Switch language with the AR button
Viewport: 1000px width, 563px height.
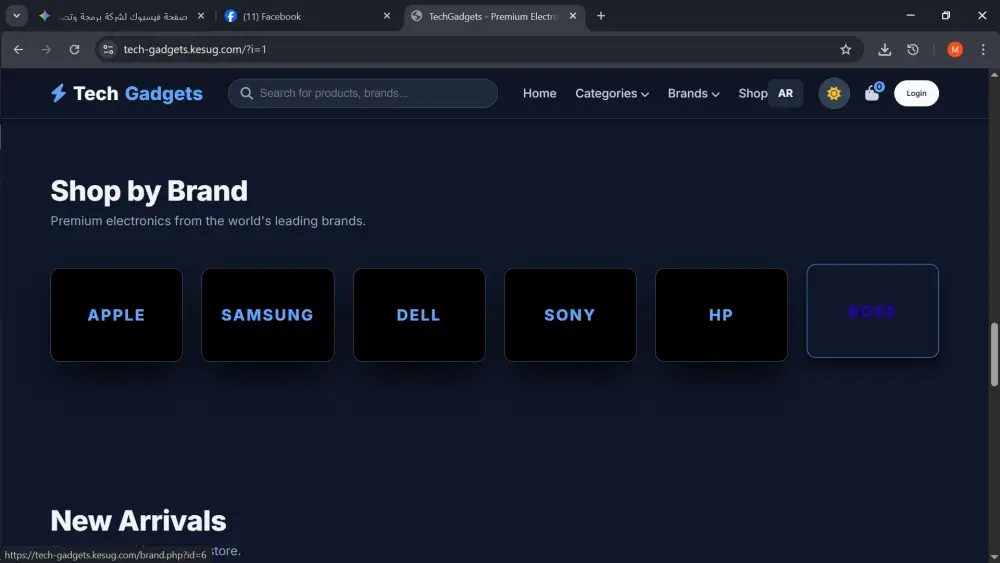(785, 93)
